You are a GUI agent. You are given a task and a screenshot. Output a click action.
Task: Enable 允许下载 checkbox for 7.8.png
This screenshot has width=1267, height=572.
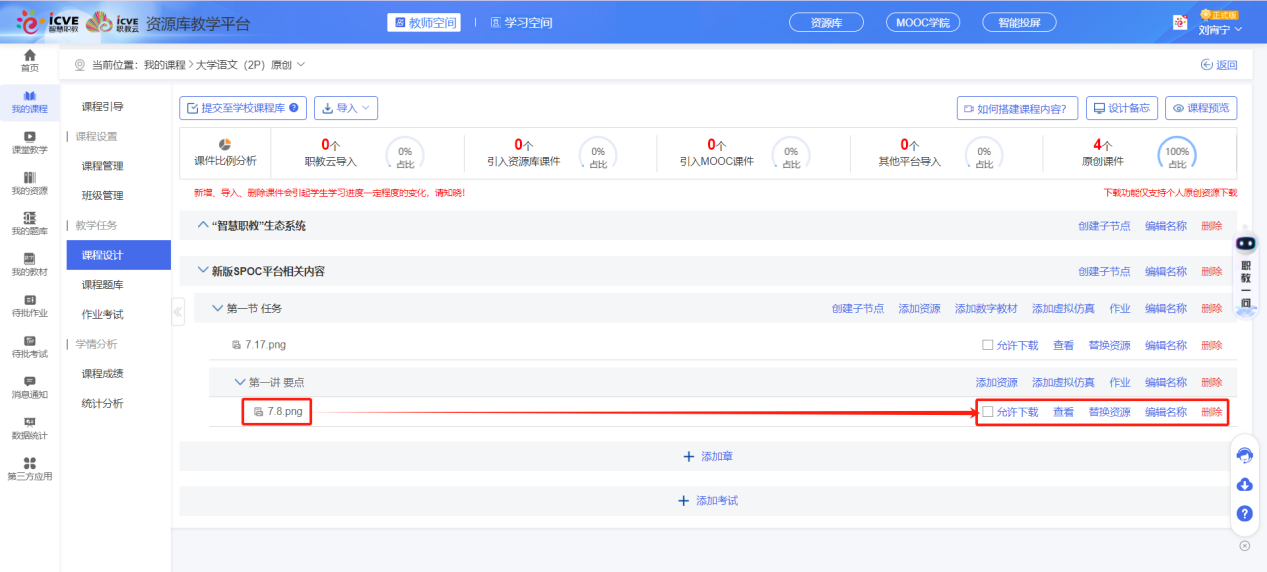(x=988, y=412)
